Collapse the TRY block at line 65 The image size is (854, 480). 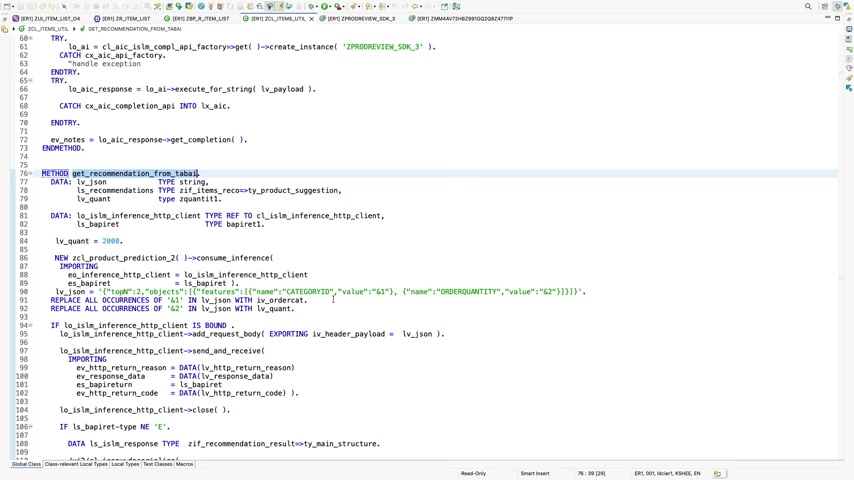click(x=30, y=80)
